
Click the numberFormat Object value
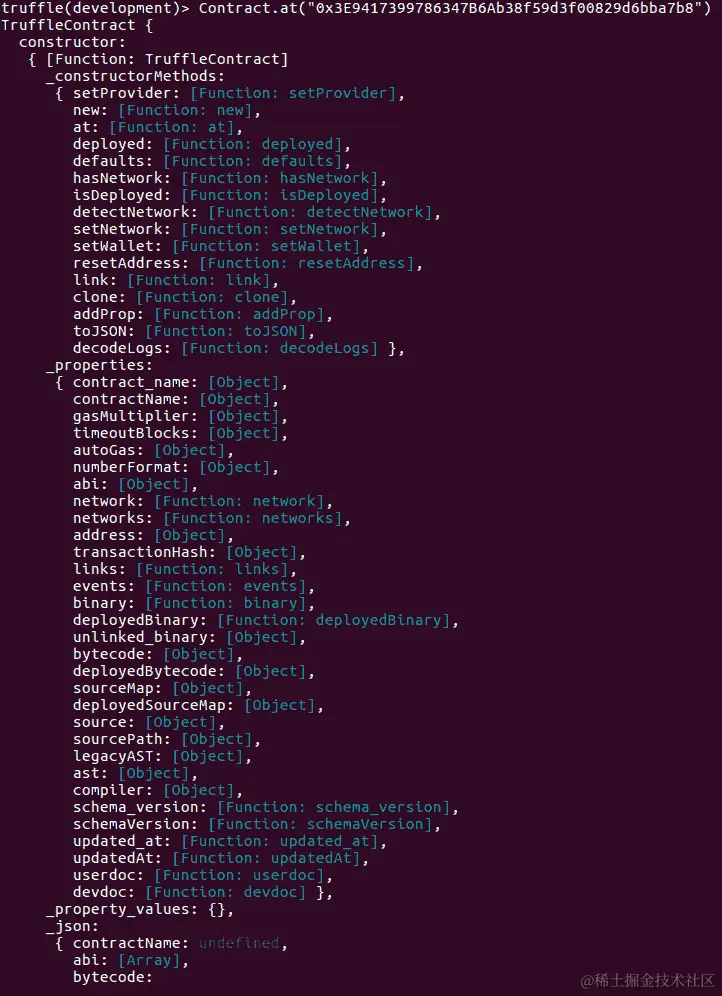coord(239,467)
